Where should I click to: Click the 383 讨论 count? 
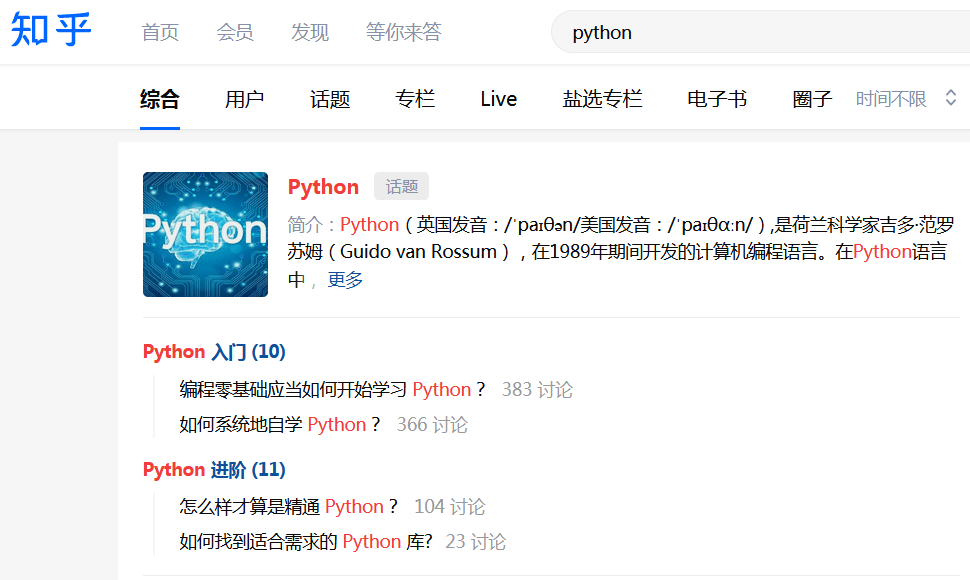pyautogui.click(x=537, y=390)
